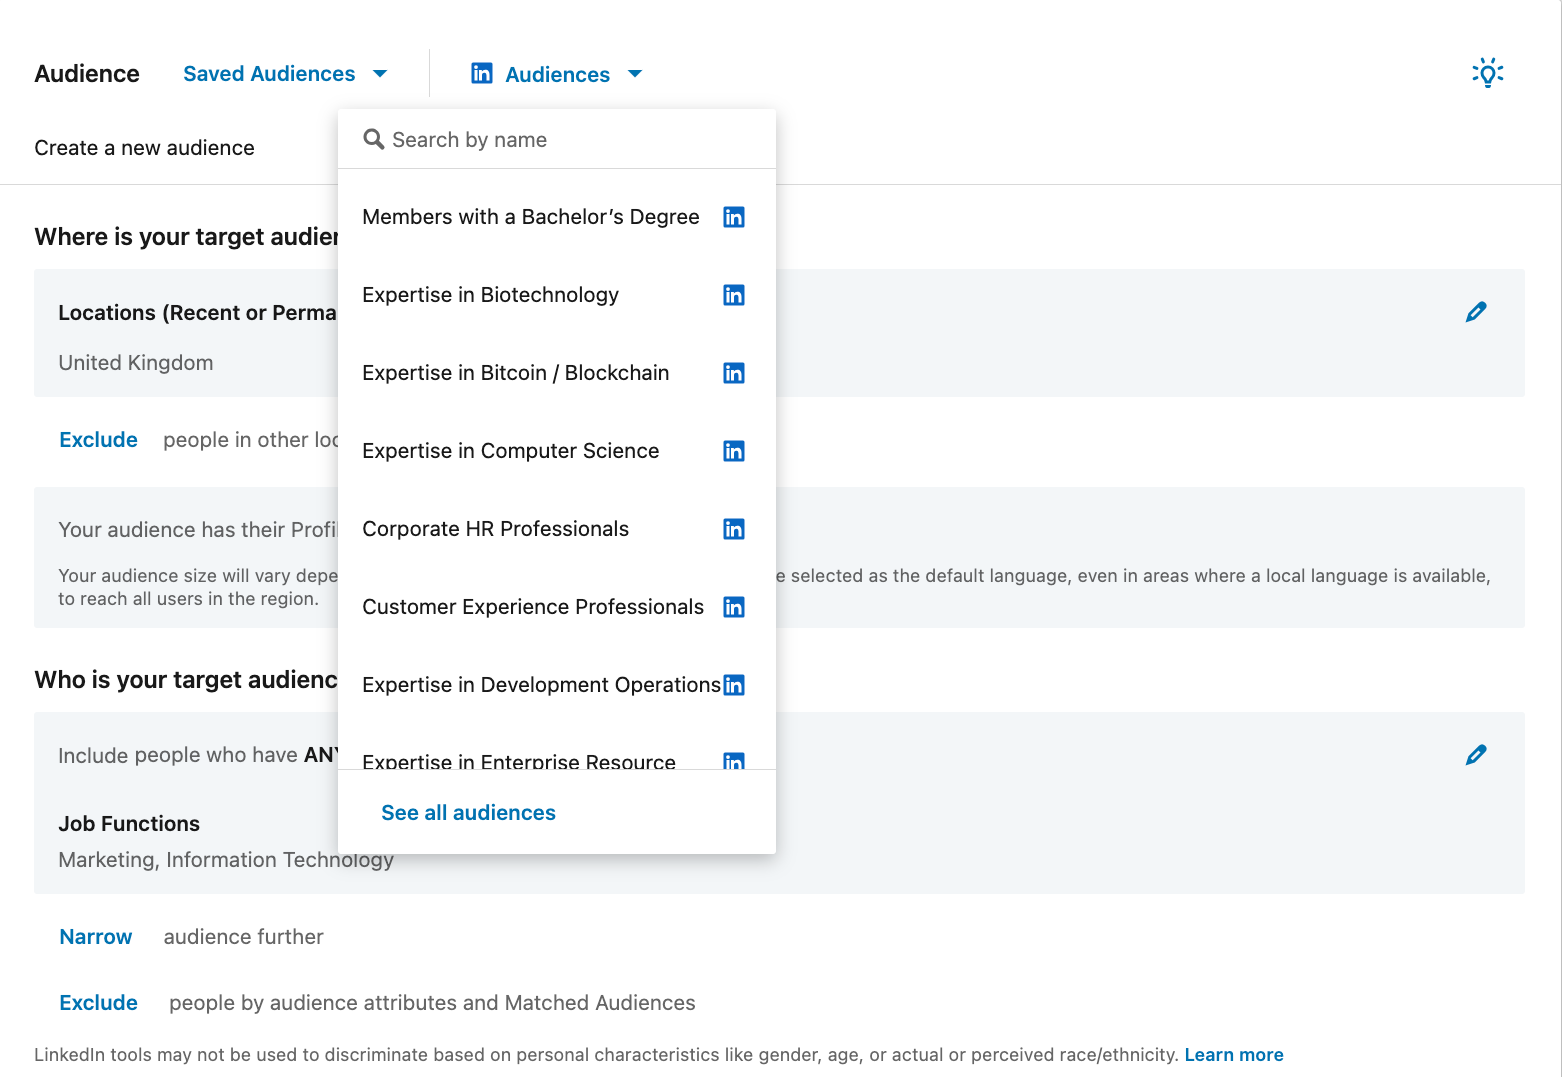Open the Saved Audiences dropdown
The height and width of the screenshot is (1077, 1562).
tap(285, 74)
